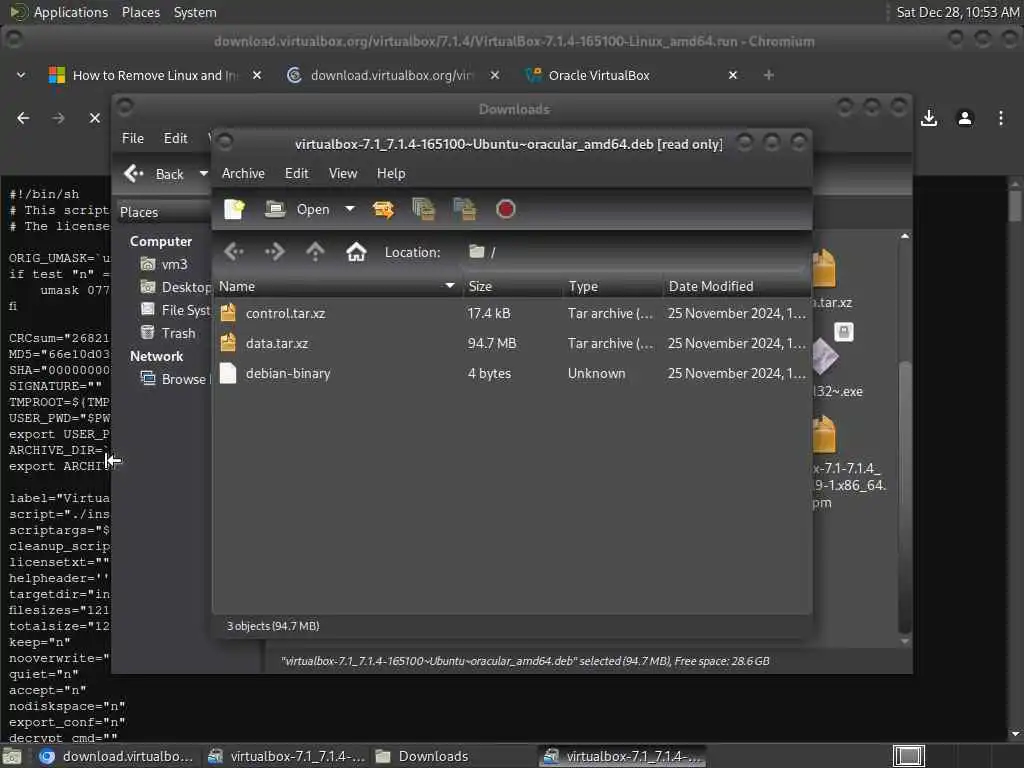Click the tar.xz package icon in Downloads
1024x768 pixels.
coord(824,268)
